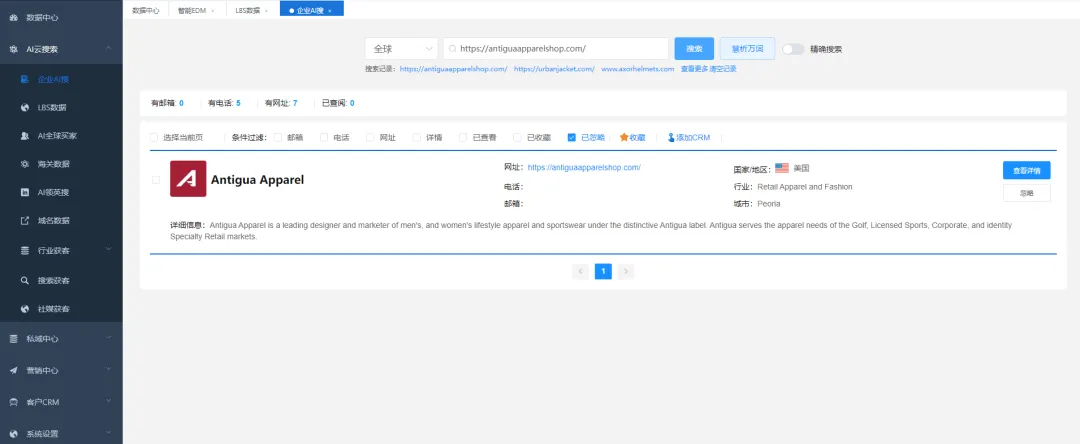
Task: Collapse the AI云搜索 menu chevron
Action: click(x=109, y=48)
